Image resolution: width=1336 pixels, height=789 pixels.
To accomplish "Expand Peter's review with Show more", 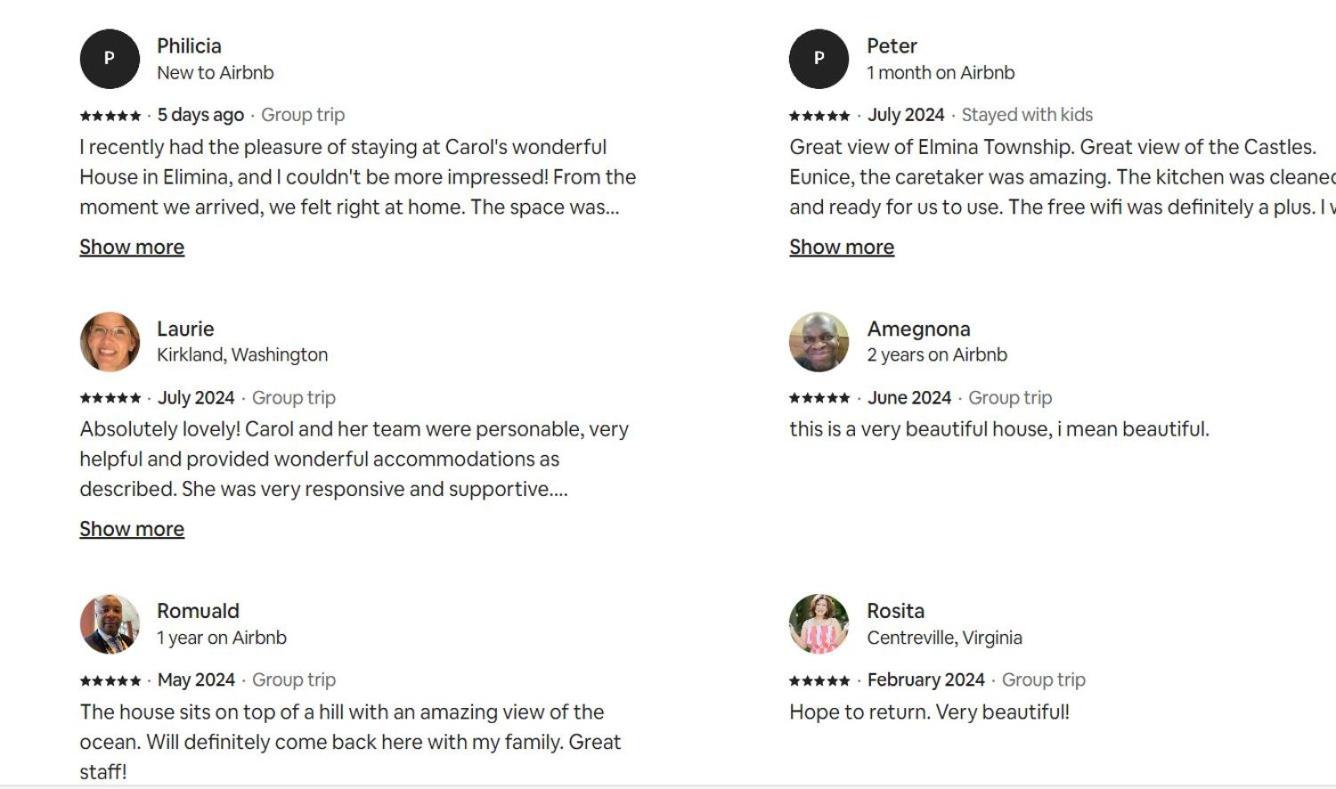I will pos(842,247).
